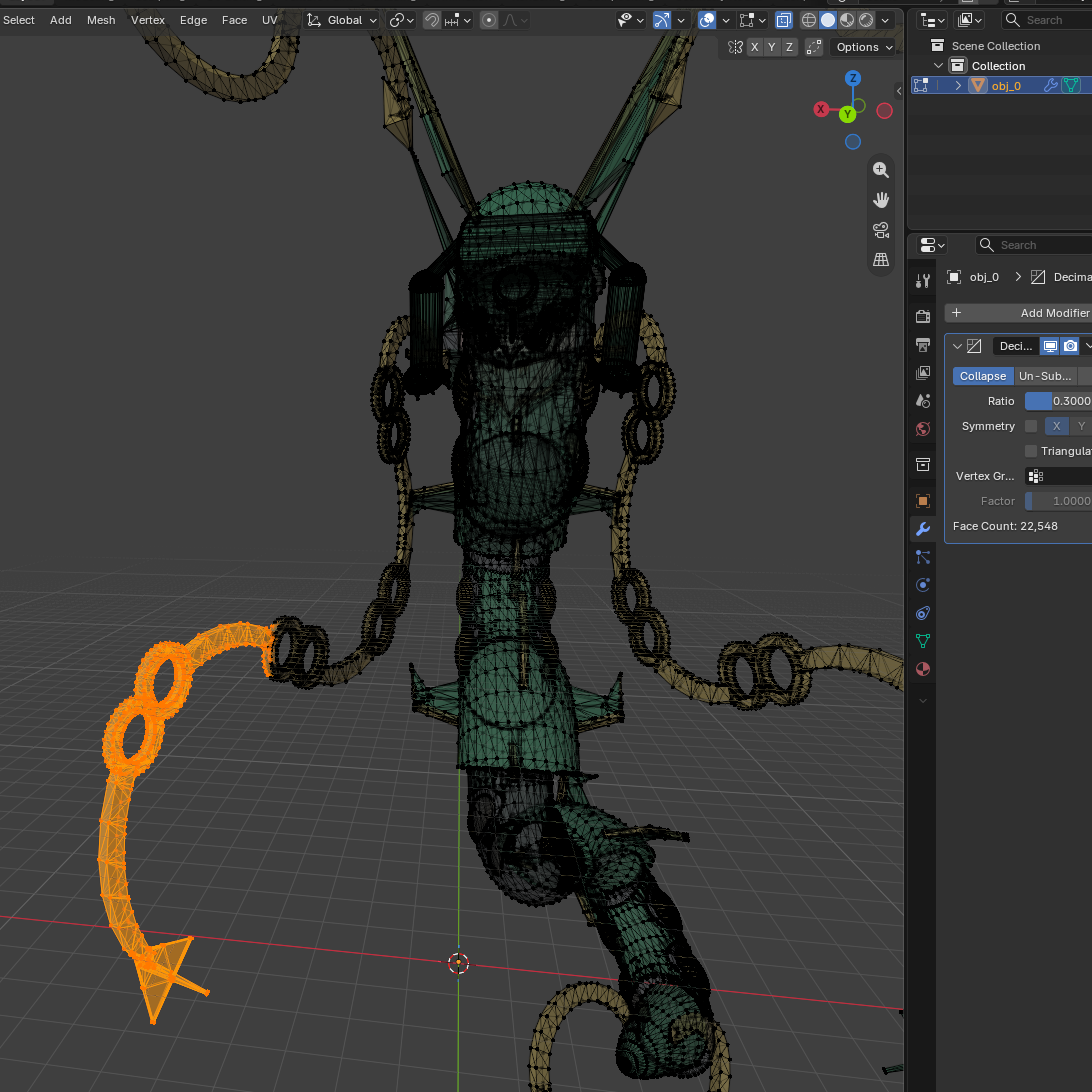Toggle X-ray display icon in header
Viewport: 1092px width, 1092px height.
point(783,20)
